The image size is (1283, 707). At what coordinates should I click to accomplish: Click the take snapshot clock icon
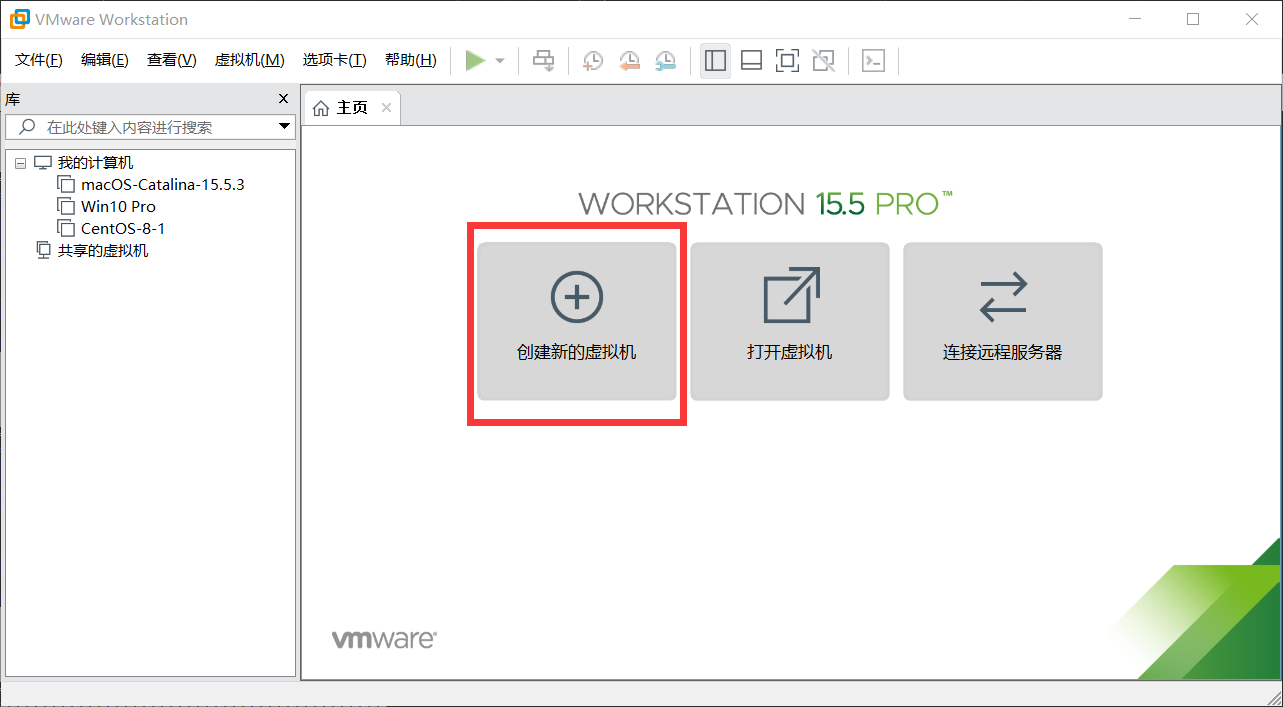tap(593, 61)
